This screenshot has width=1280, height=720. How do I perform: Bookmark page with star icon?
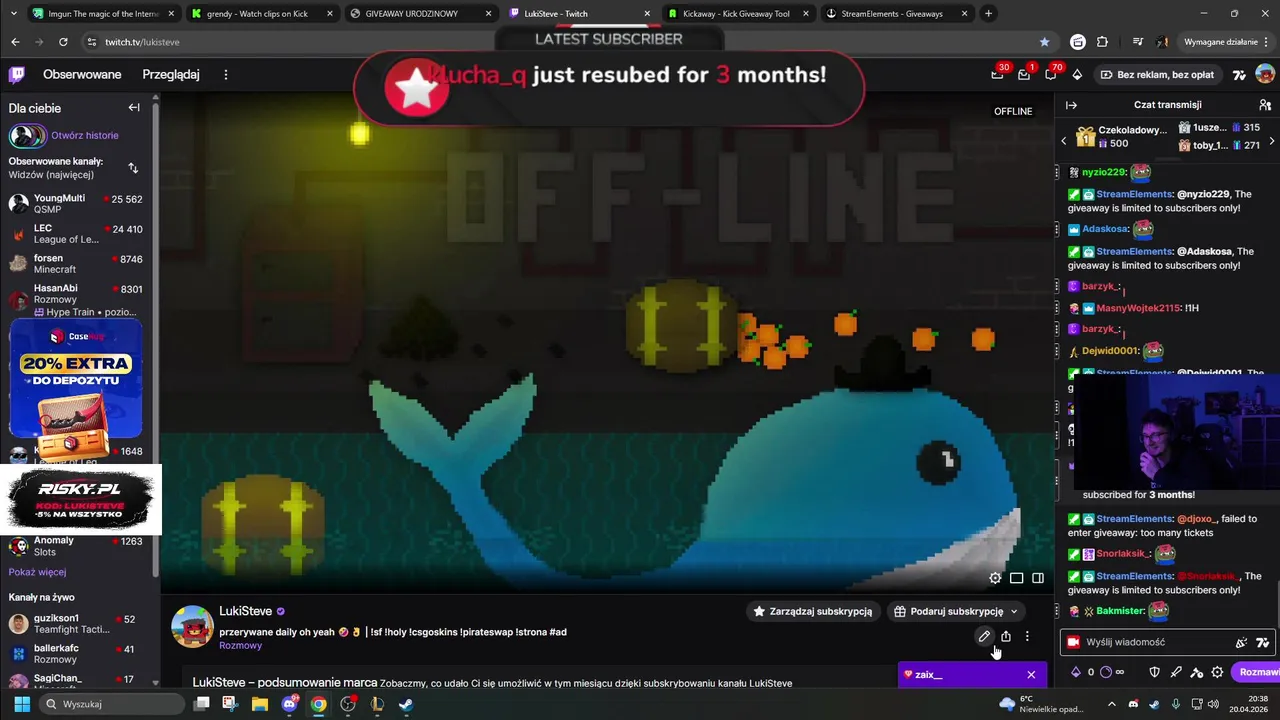coord(1045,42)
